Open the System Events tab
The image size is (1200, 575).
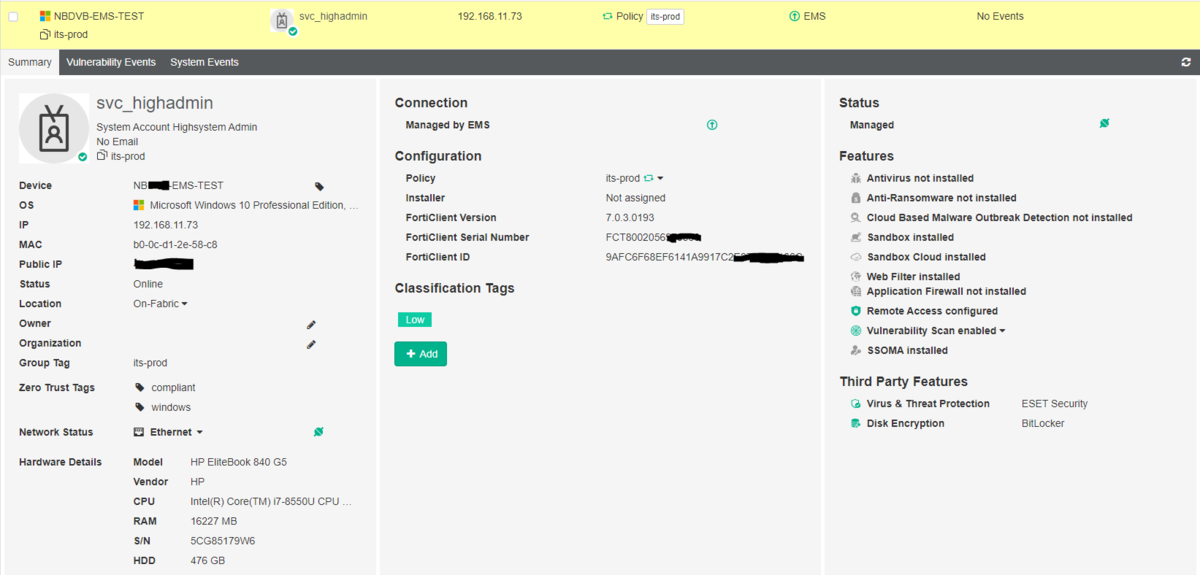[204, 62]
